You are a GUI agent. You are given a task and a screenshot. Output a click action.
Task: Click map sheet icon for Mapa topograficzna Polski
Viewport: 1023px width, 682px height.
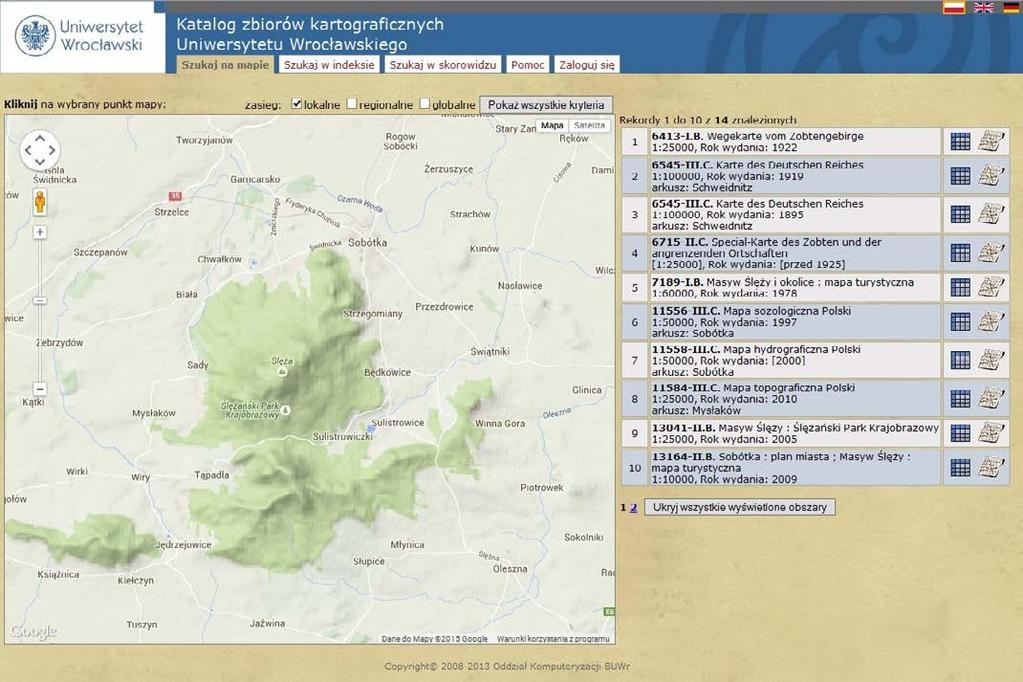click(991, 398)
